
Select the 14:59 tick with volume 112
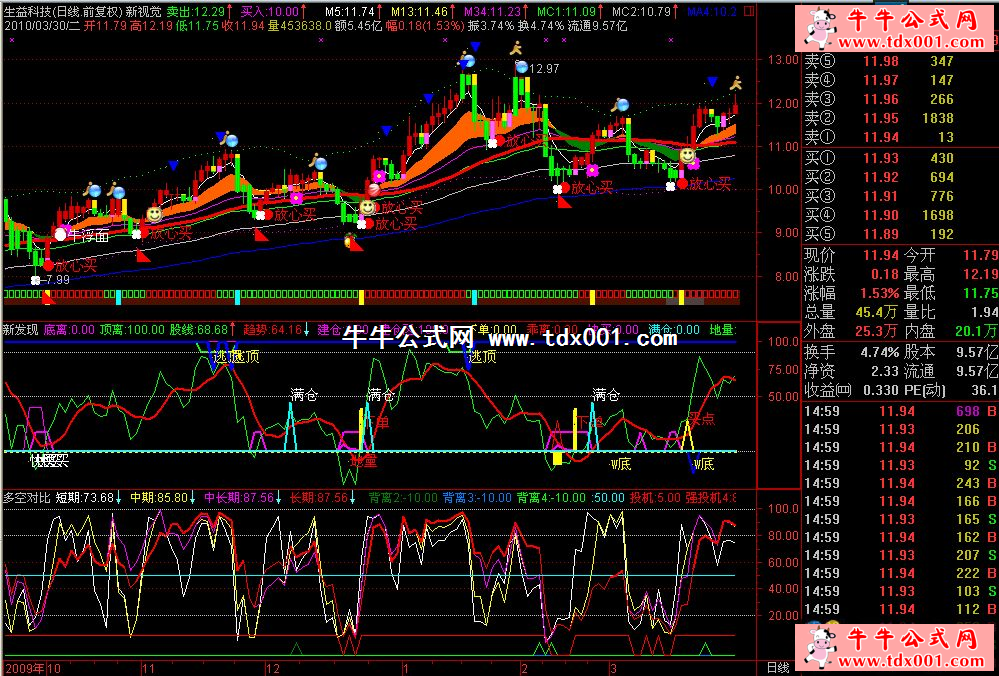coord(900,610)
